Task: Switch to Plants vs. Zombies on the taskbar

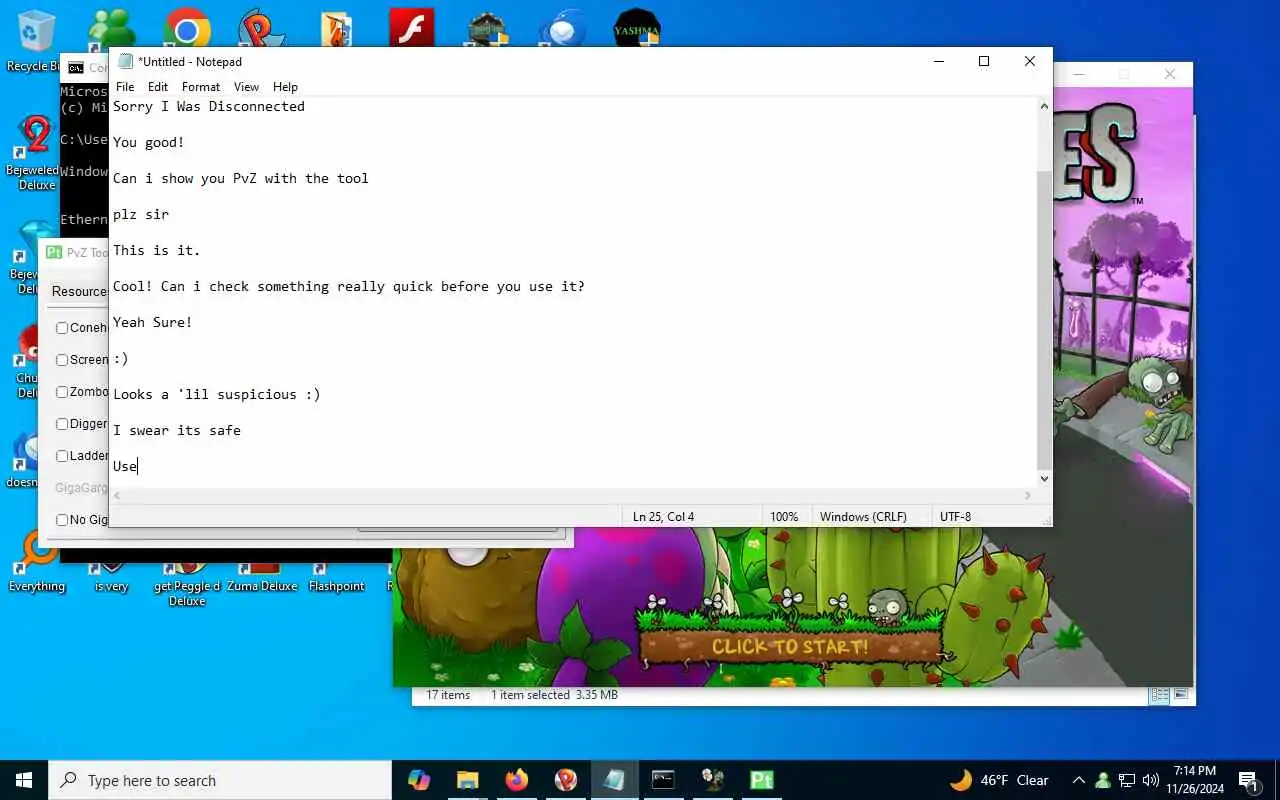Action: (x=712, y=780)
